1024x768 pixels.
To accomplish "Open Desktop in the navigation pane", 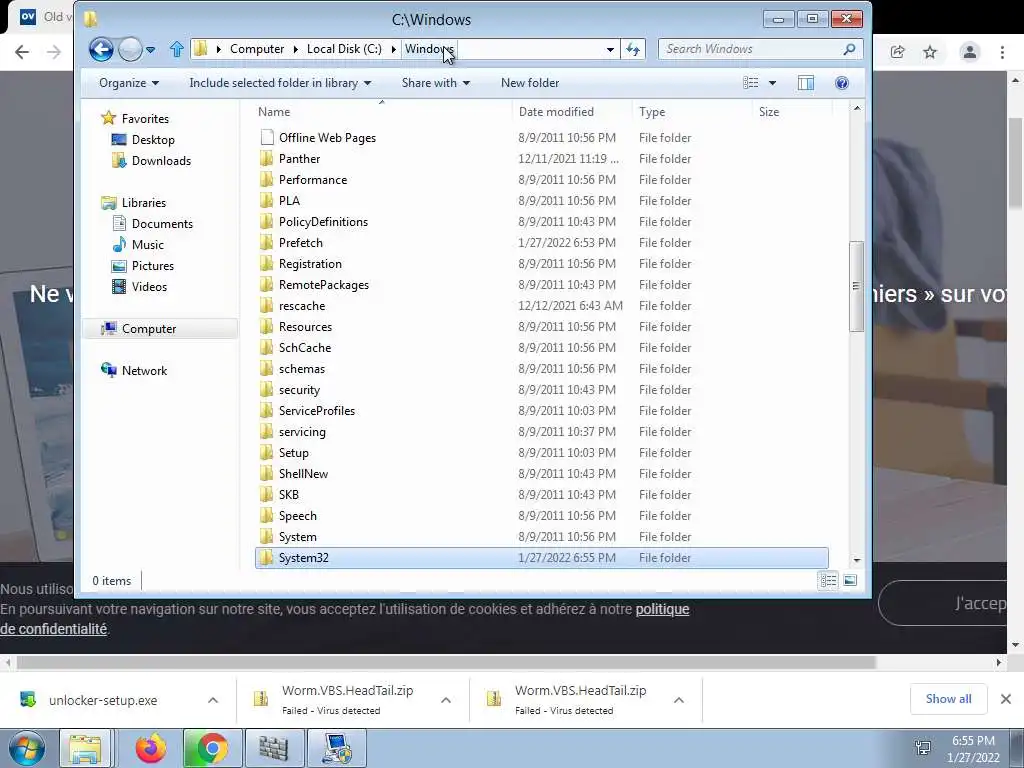I will click(153, 140).
